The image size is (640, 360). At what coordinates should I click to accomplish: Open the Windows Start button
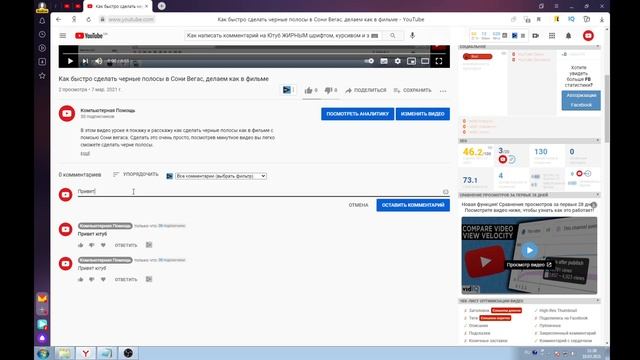tap(43, 353)
